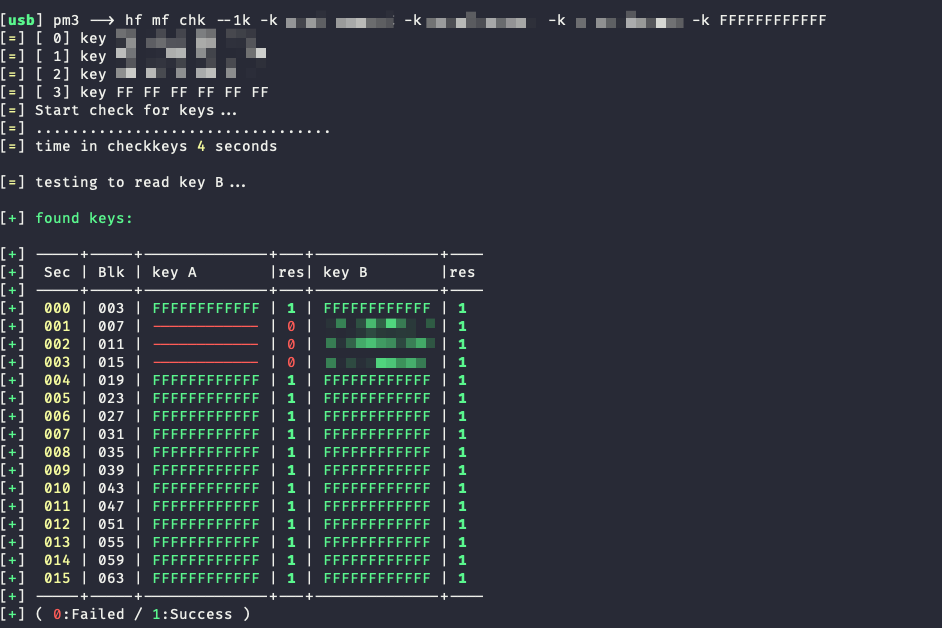
Task: Click the green [+] marker beside found keys
Action: (x=13, y=217)
